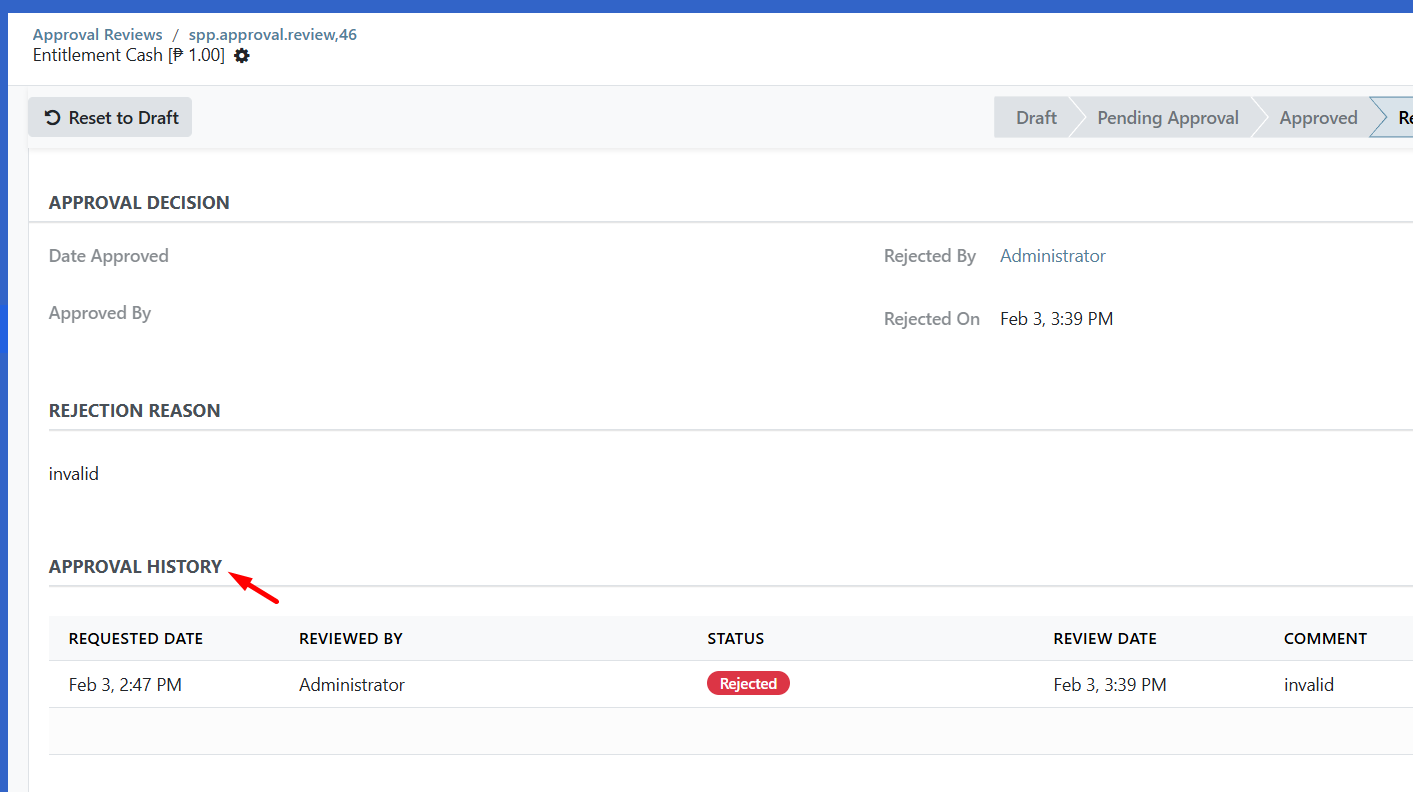
Task: Sort by the Status column header
Action: [x=735, y=639]
